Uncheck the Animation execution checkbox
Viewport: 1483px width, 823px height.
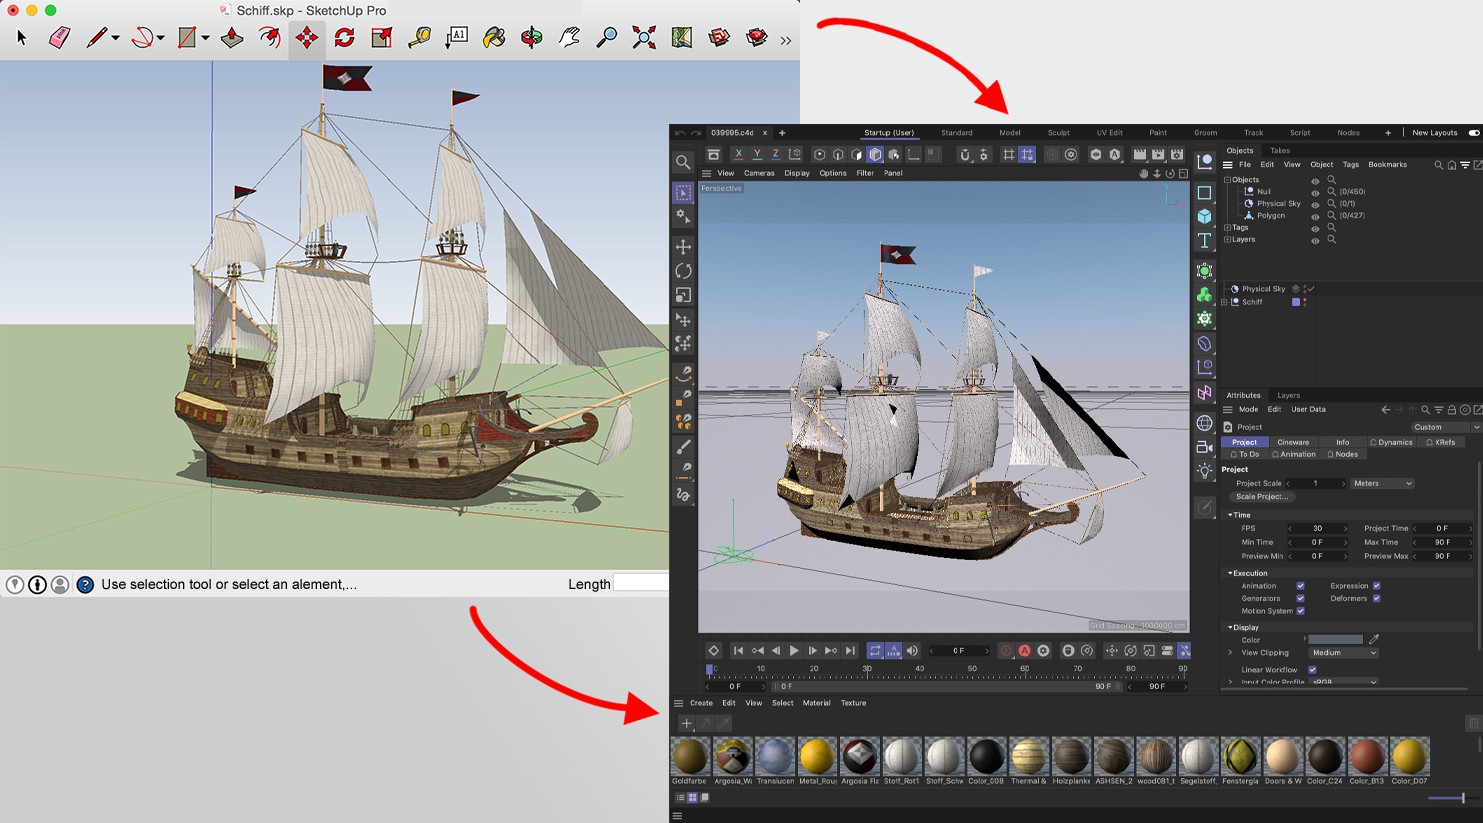(x=1300, y=586)
